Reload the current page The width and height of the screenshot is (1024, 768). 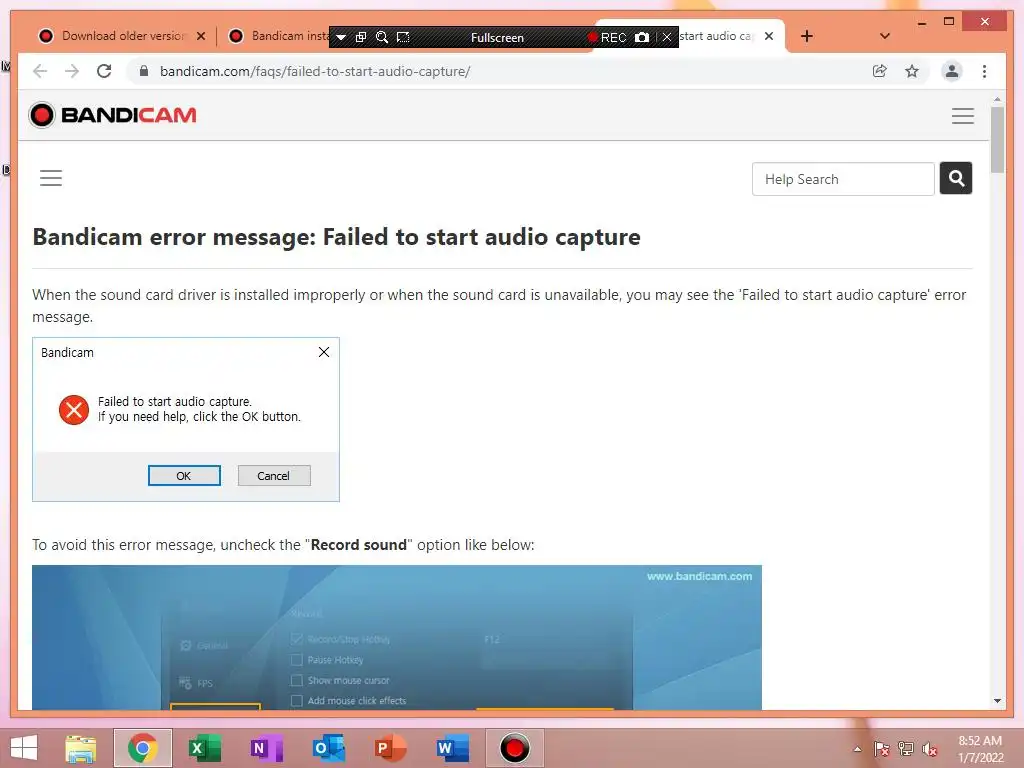(x=104, y=71)
